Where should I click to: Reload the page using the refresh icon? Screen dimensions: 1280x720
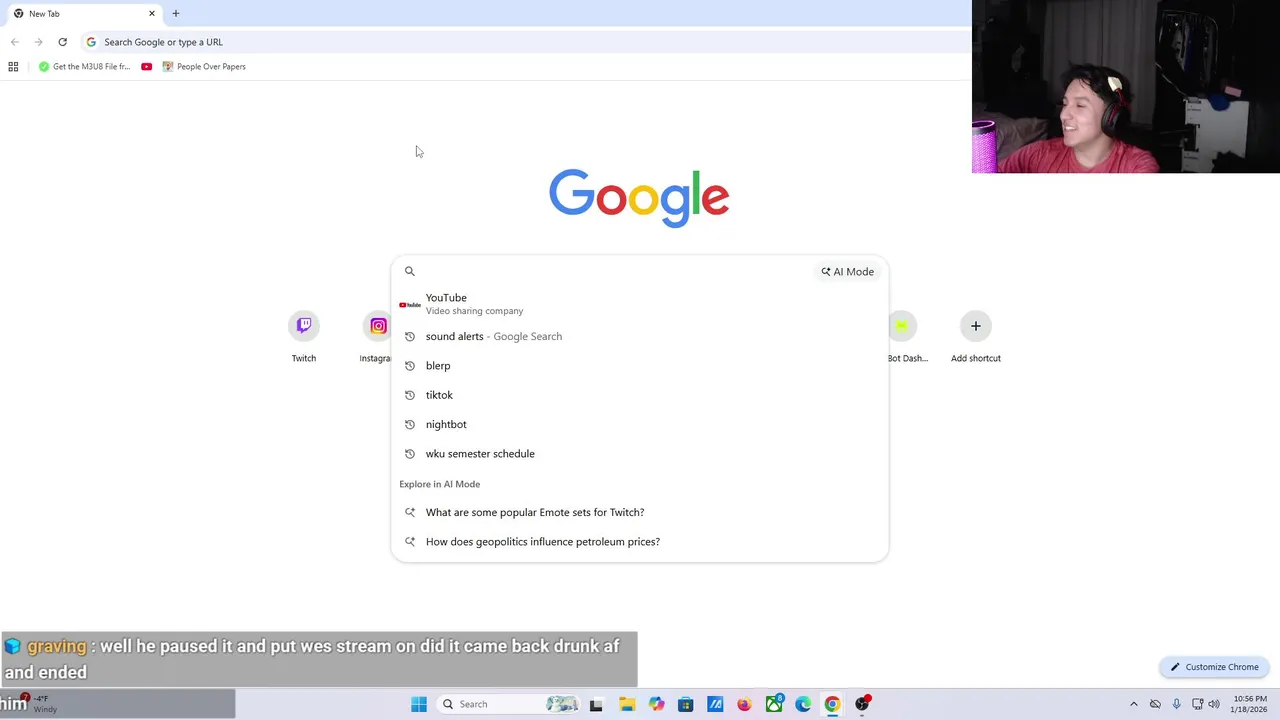62,42
